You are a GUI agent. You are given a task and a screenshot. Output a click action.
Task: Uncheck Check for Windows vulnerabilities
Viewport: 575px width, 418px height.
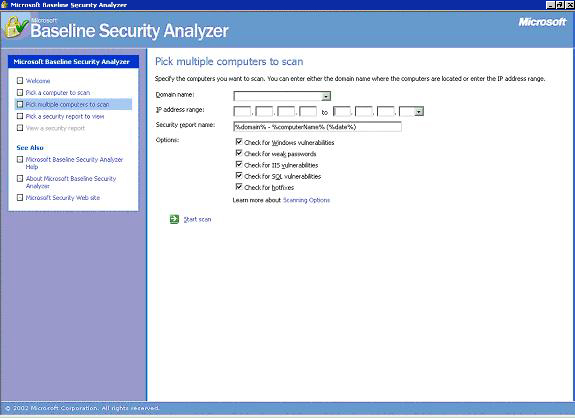(x=239, y=142)
